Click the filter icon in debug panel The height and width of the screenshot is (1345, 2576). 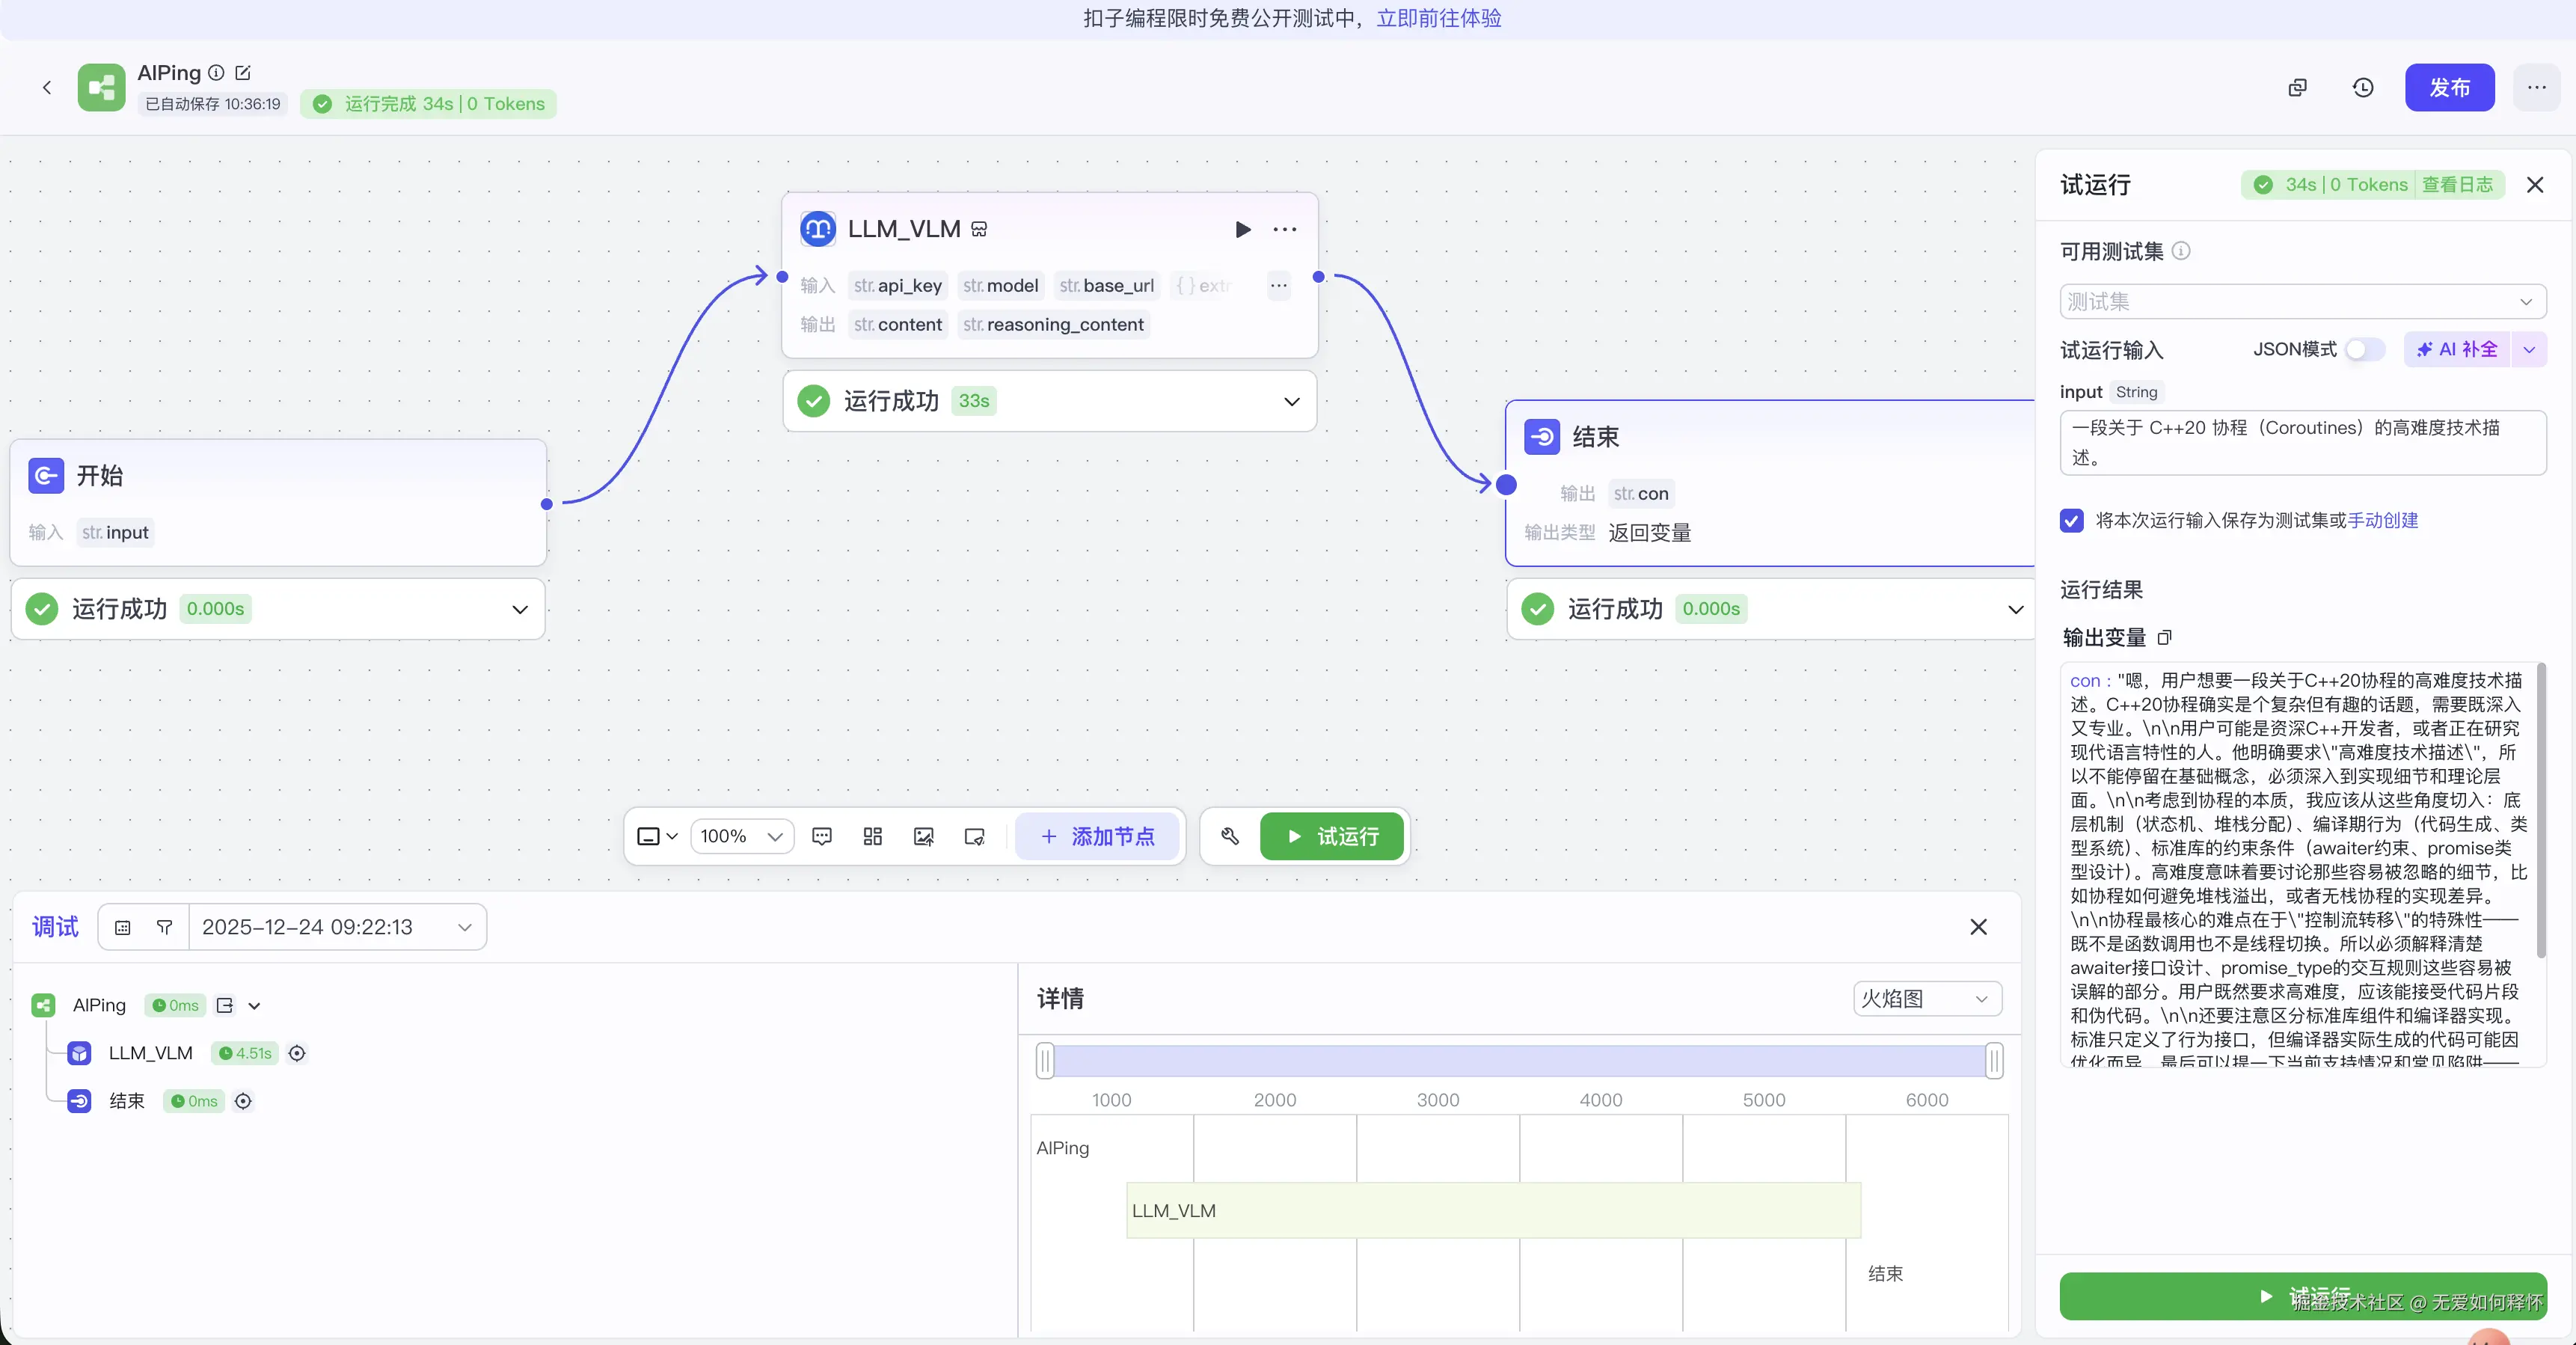point(165,927)
